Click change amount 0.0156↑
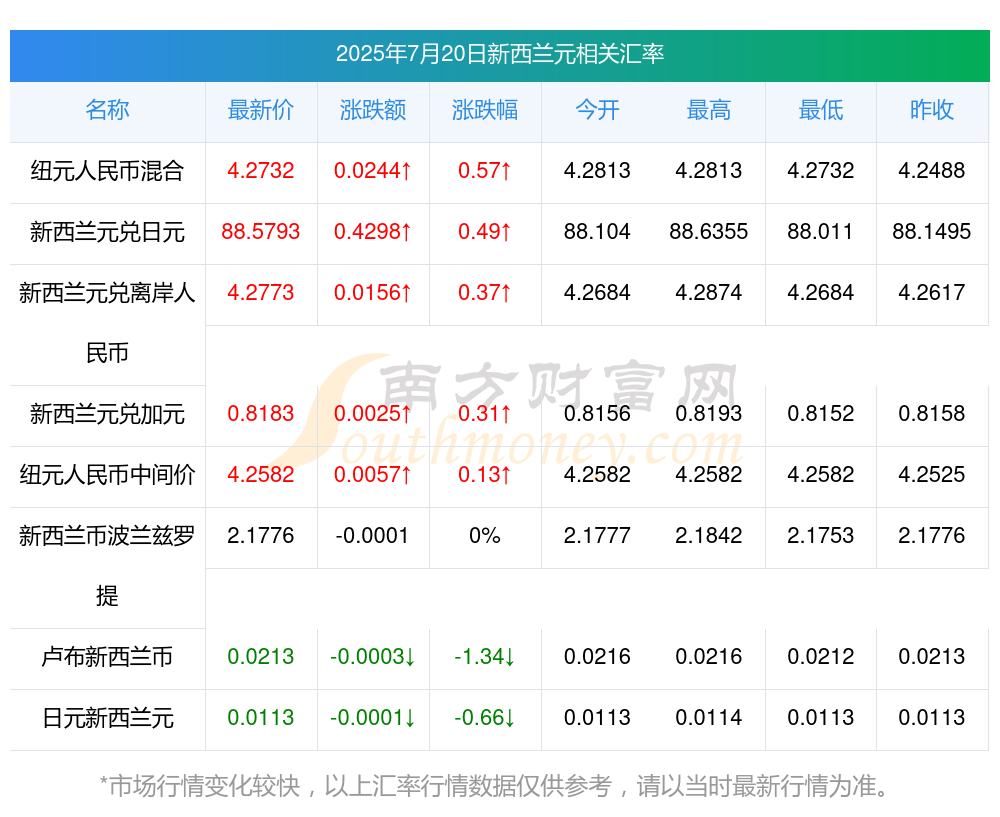Screen dimensions: 1000x817 [373, 293]
